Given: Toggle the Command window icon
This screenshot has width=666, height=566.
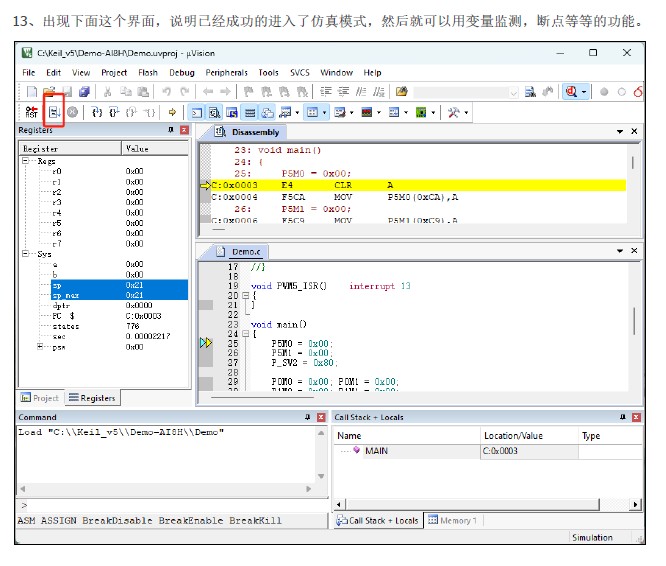Looking at the screenshot, I should 197,113.
